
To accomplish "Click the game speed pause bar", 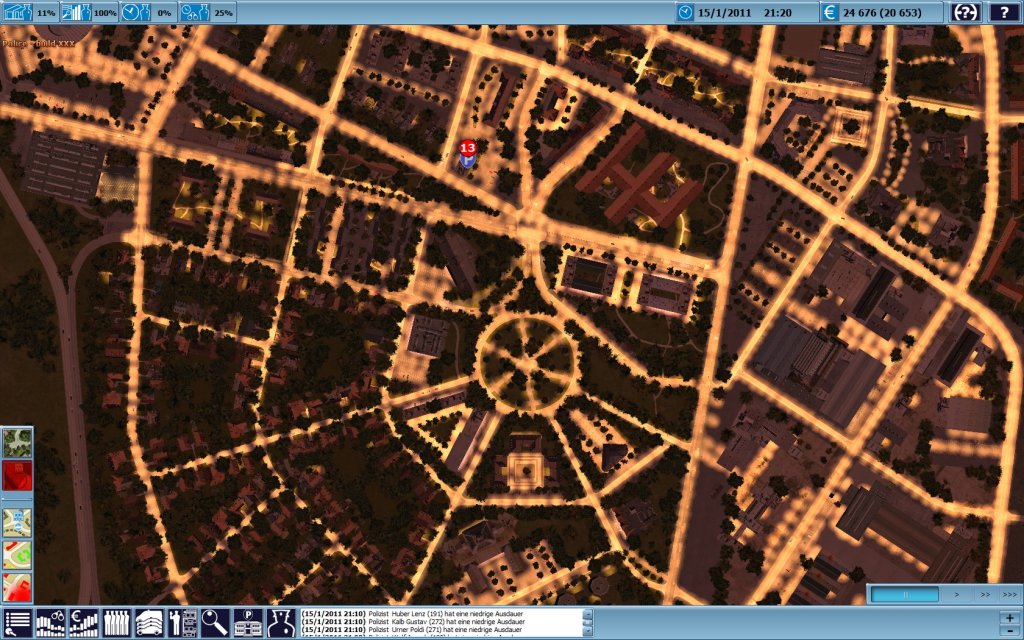I will coord(904,594).
